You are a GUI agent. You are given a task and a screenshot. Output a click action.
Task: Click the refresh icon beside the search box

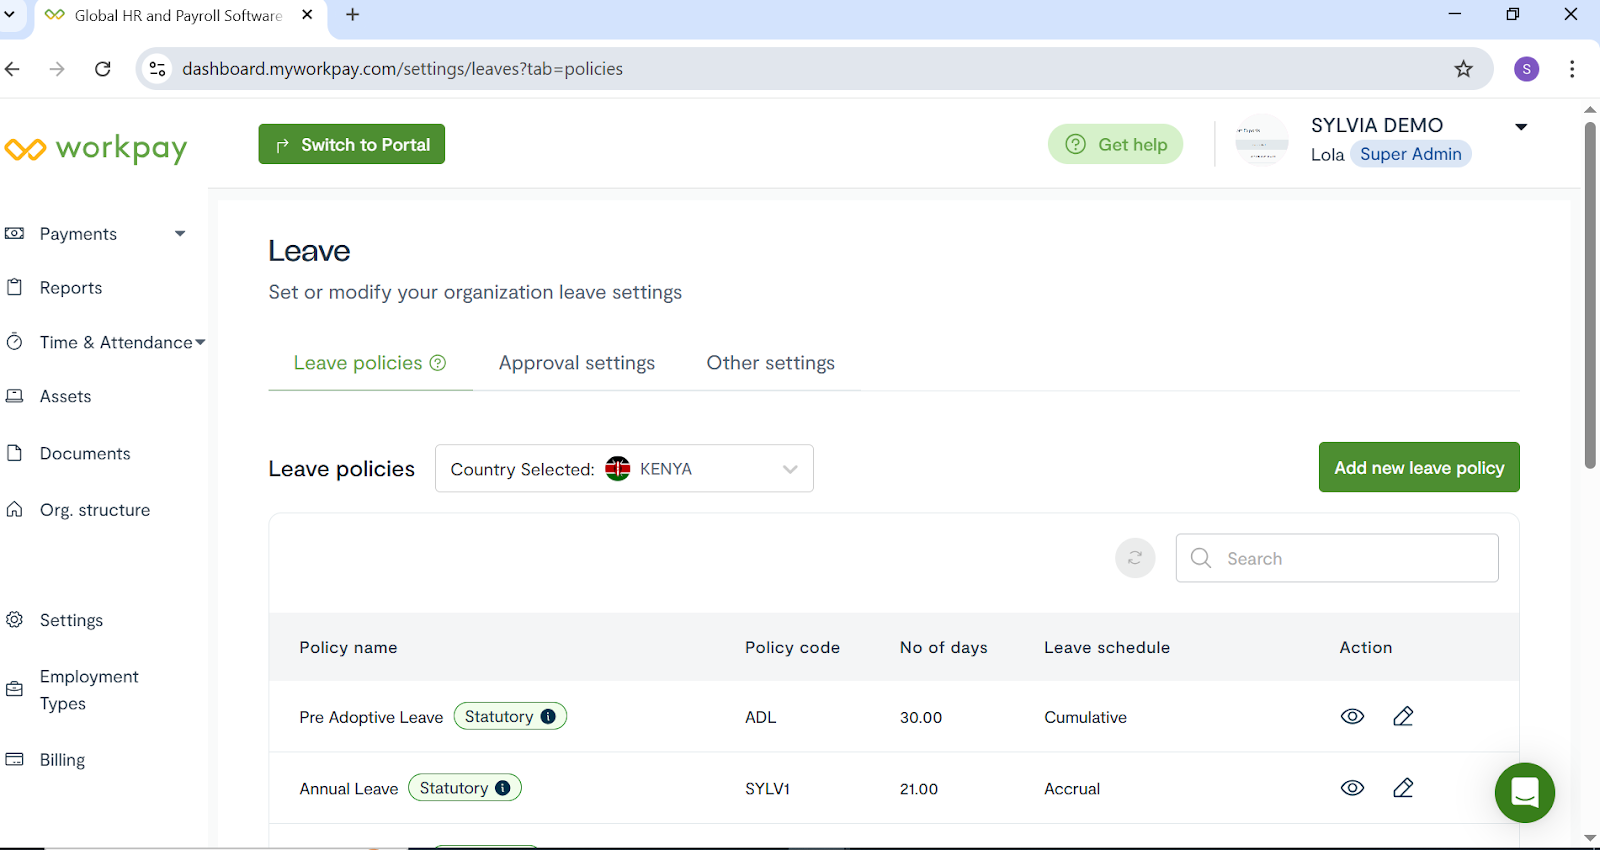pos(1135,558)
